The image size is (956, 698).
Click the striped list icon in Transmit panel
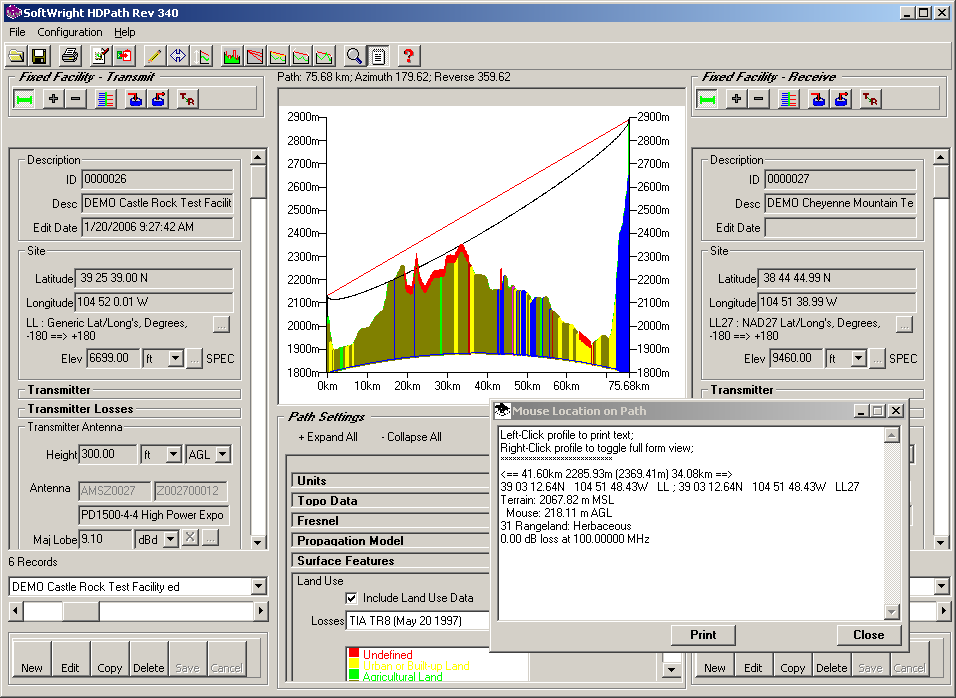[105, 99]
